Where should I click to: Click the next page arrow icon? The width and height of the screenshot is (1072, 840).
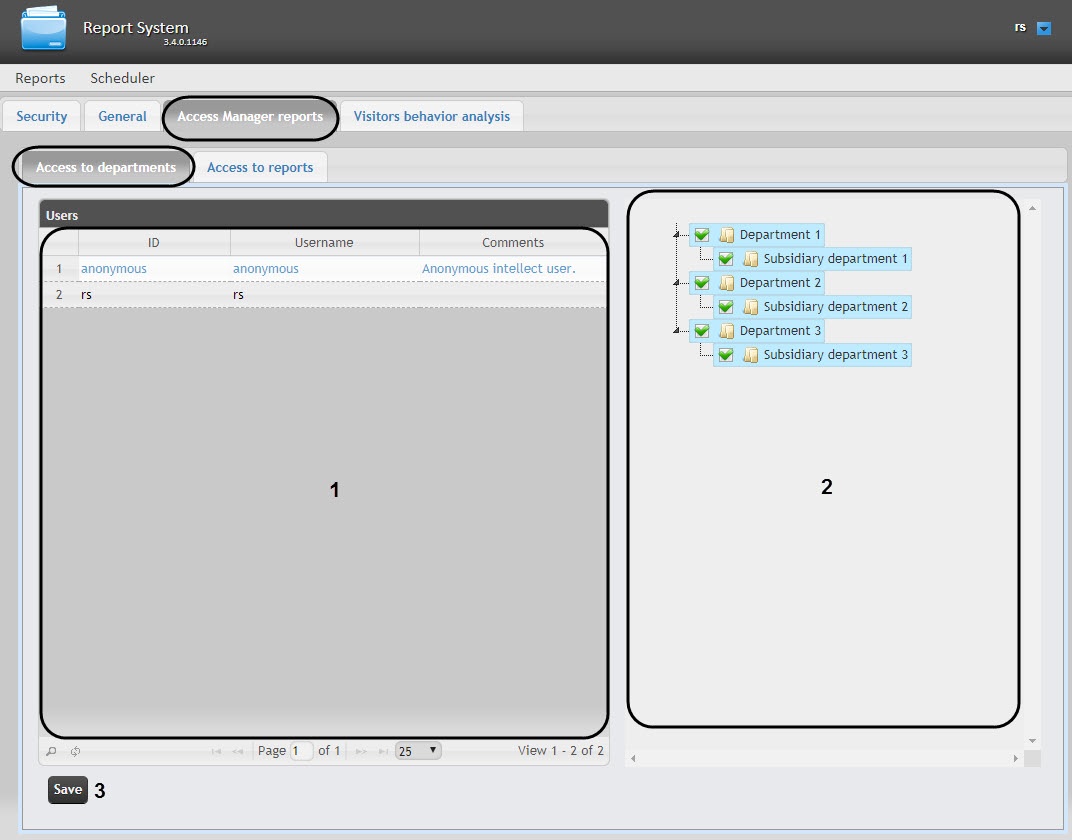click(362, 751)
